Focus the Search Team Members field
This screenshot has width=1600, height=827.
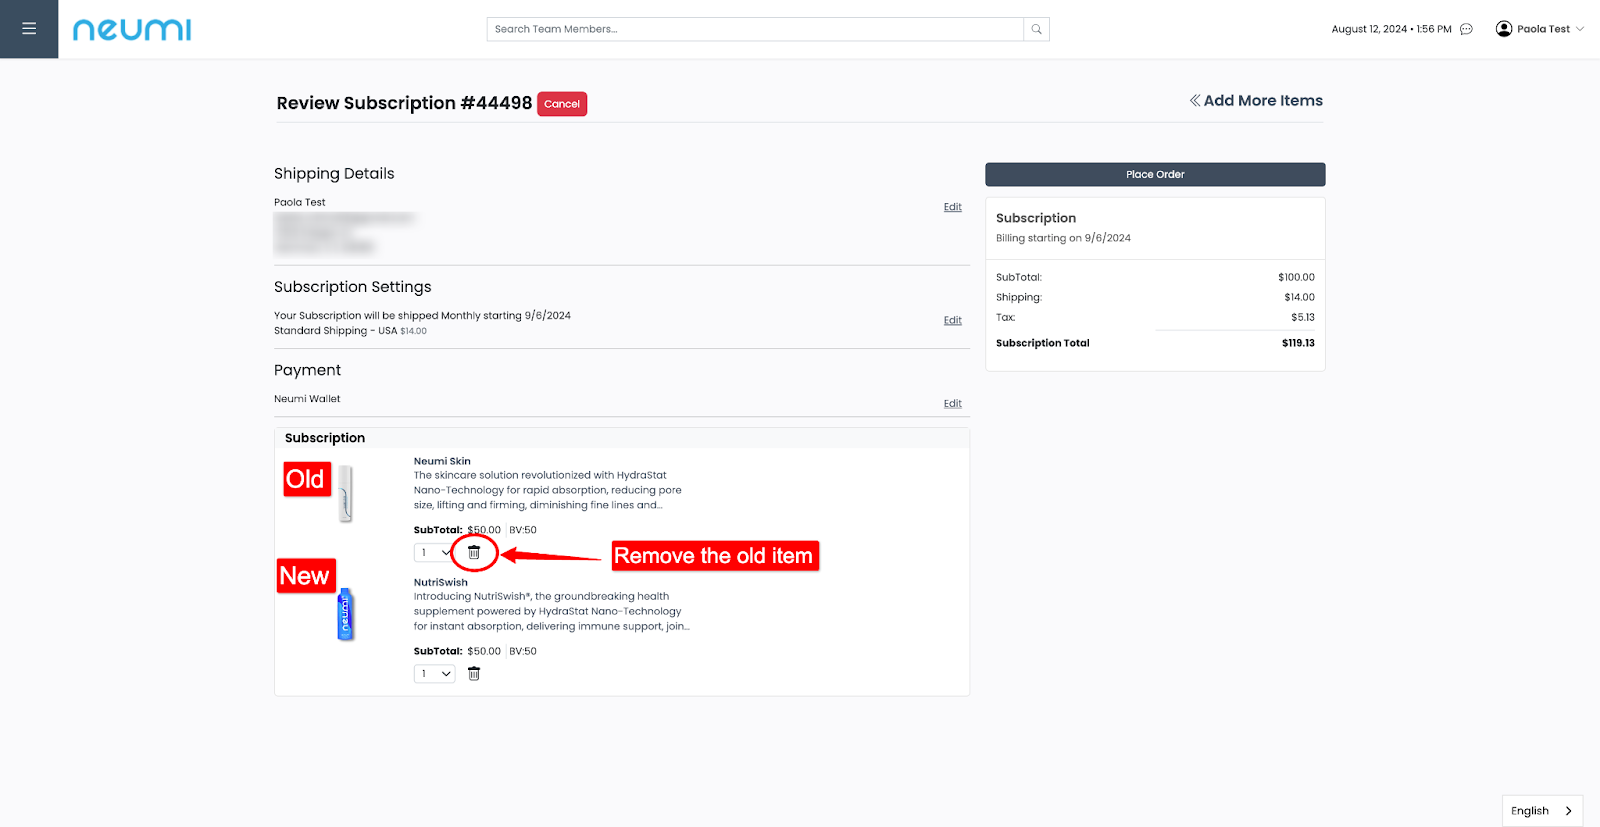pos(755,29)
